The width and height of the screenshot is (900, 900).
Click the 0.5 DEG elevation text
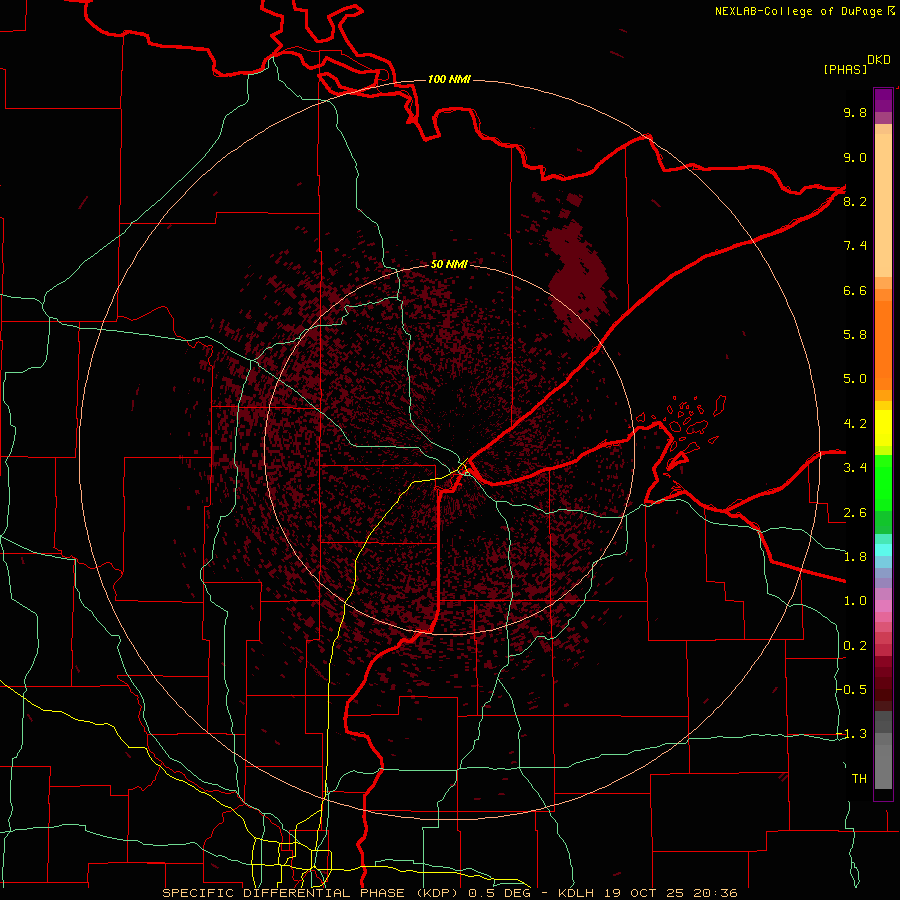point(499,893)
